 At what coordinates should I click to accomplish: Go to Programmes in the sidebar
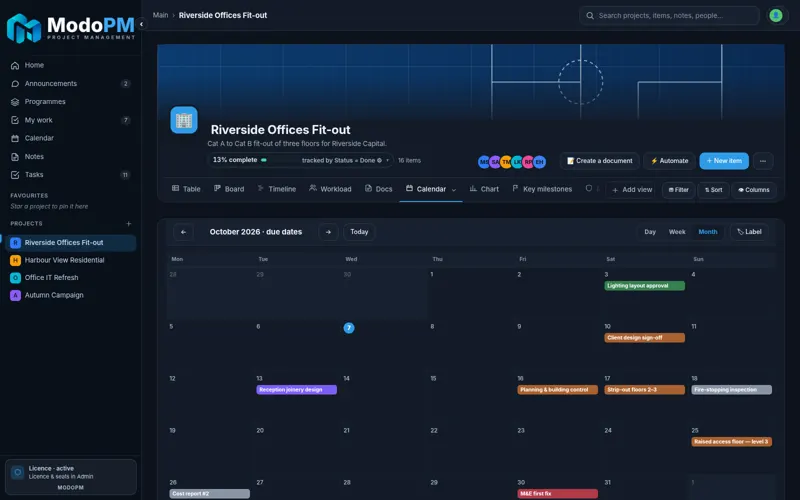pyautogui.click(x=70, y=102)
